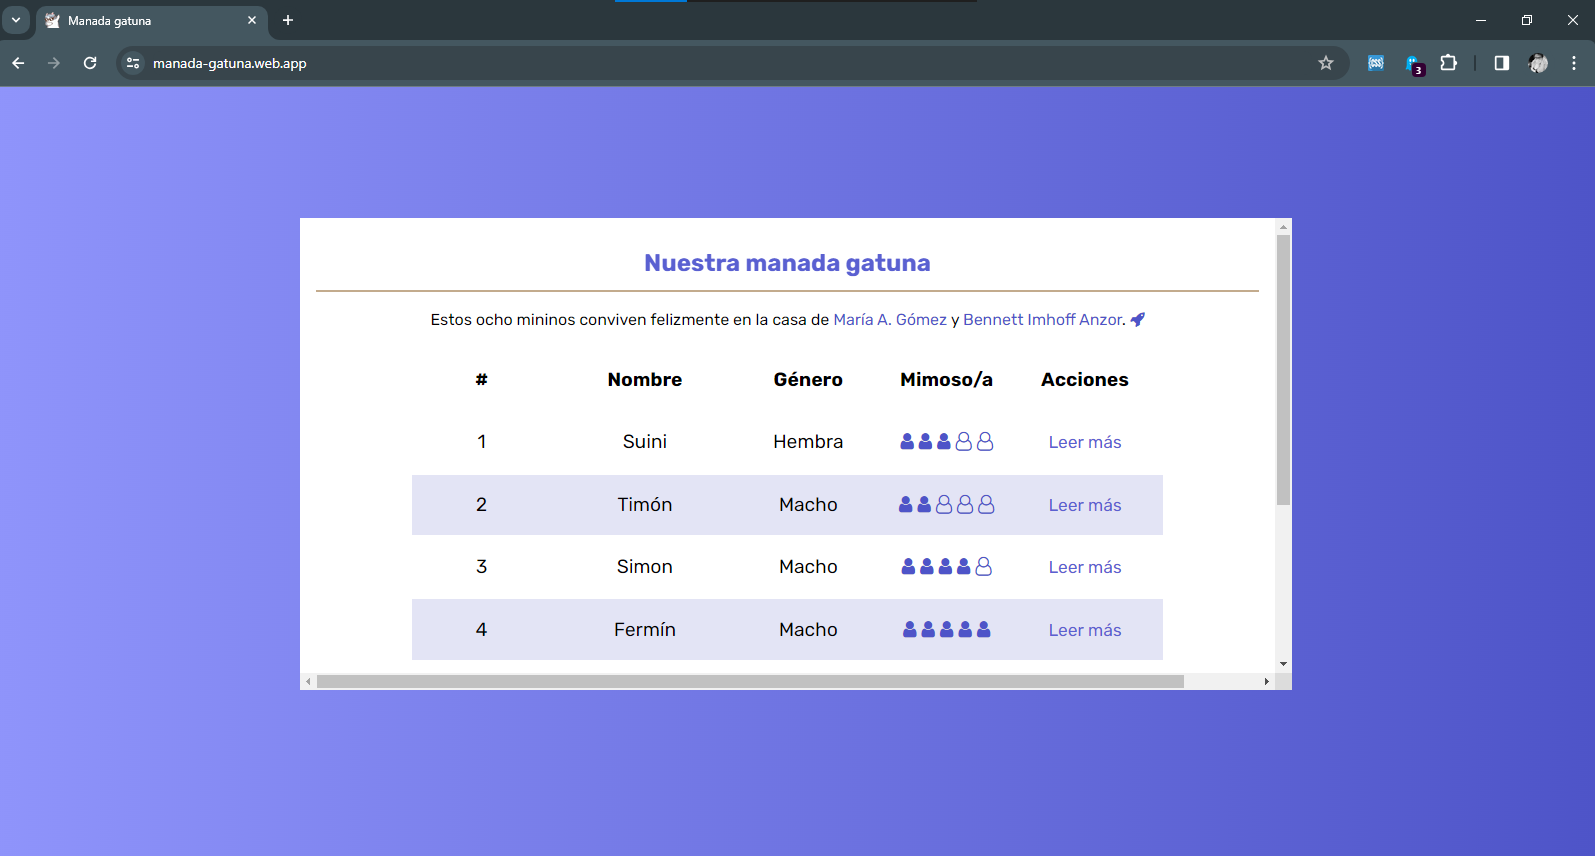Viewport: 1595px width, 856px height.
Task: Select the name cell Suini
Action: pos(645,441)
